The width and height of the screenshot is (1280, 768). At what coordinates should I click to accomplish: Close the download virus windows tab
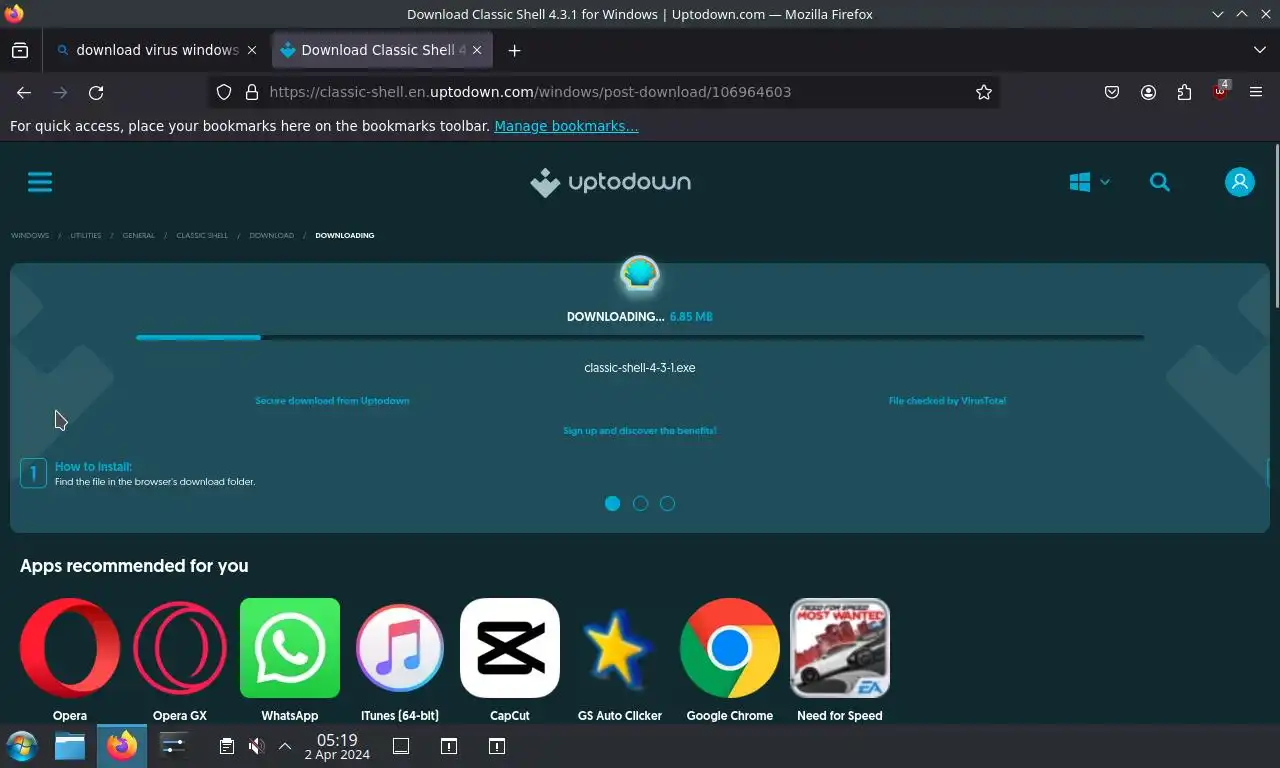[x=252, y=50]
